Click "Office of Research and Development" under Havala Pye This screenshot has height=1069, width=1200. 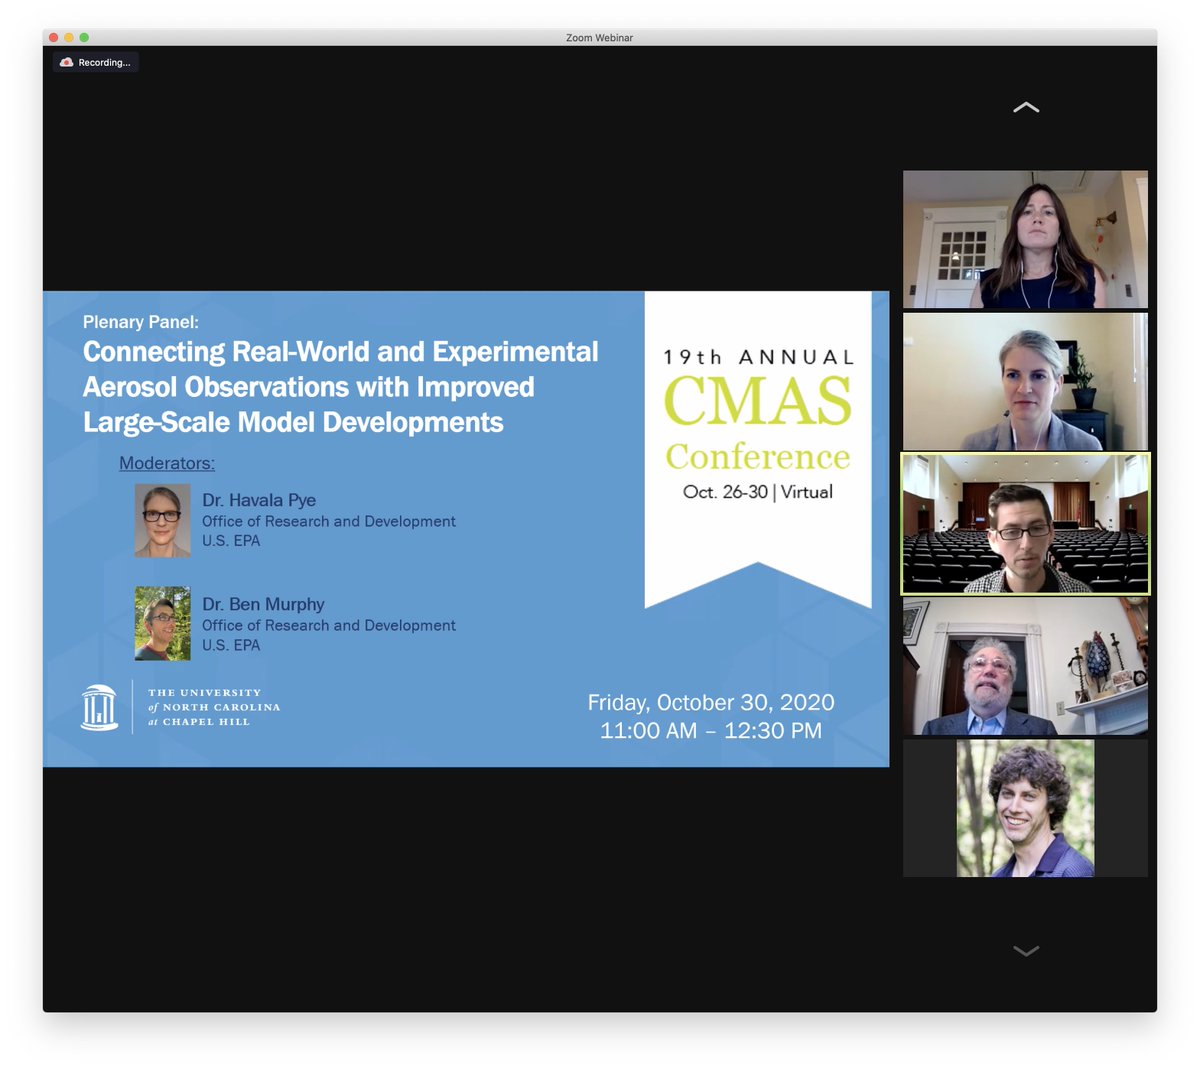329,521
